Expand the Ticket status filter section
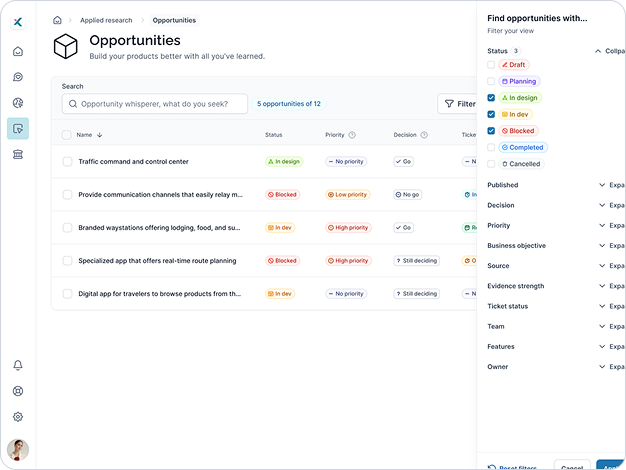 point(612,306)
